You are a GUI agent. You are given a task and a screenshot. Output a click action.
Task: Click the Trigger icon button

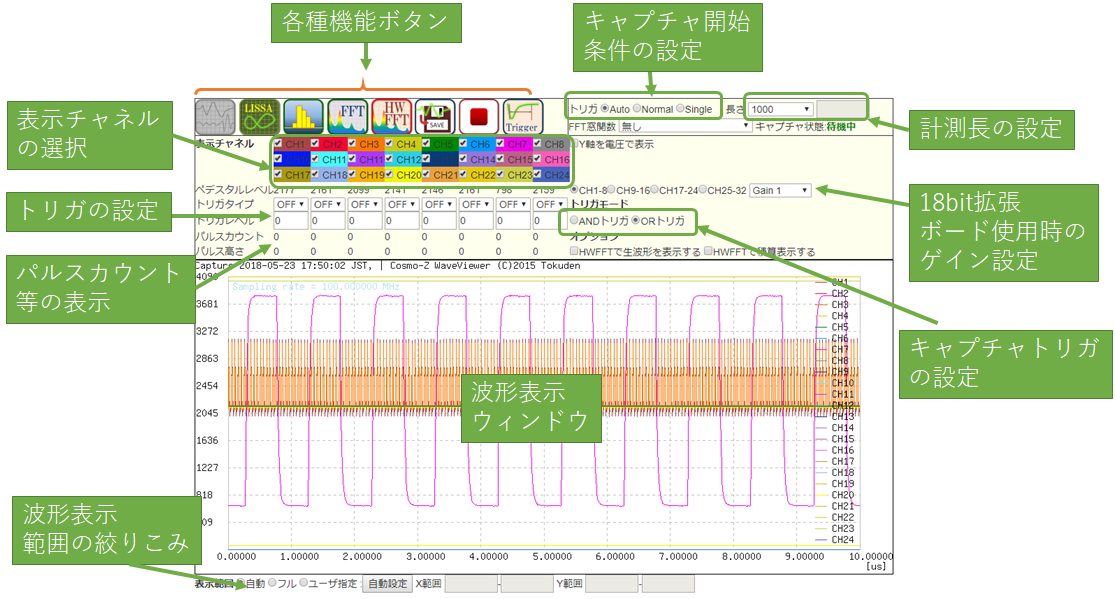pos(522,117)
